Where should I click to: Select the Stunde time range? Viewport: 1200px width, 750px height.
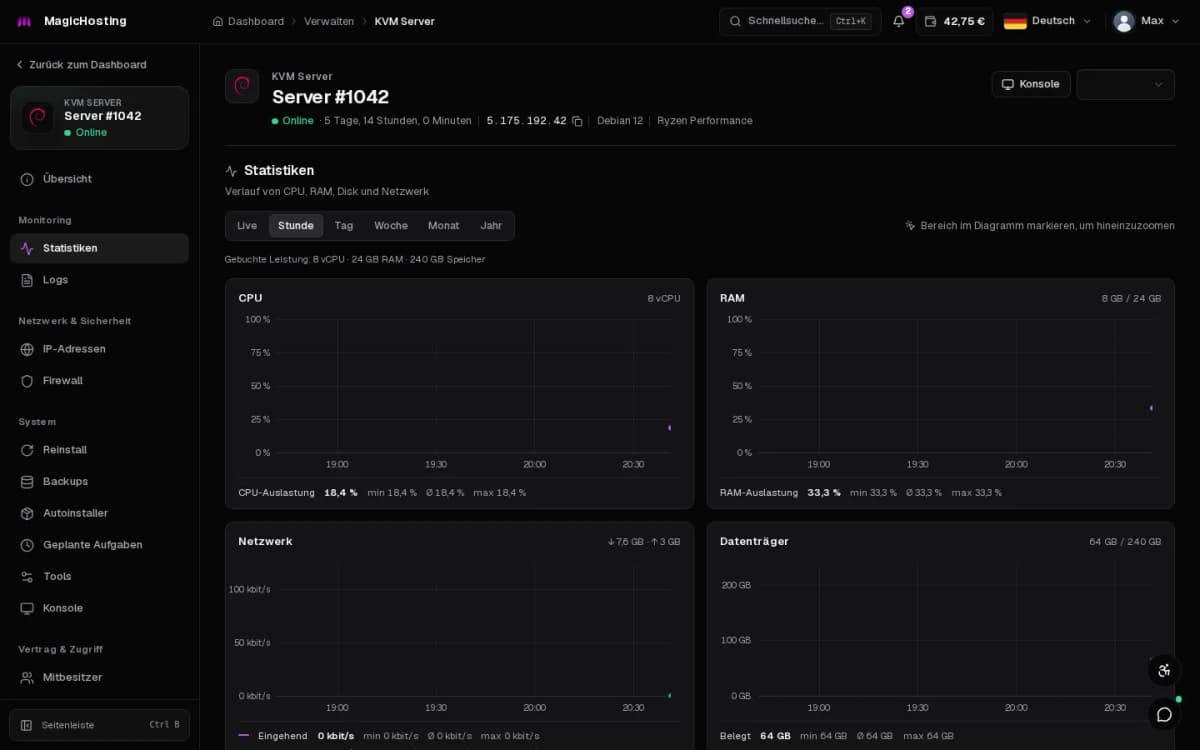[296, 226]
